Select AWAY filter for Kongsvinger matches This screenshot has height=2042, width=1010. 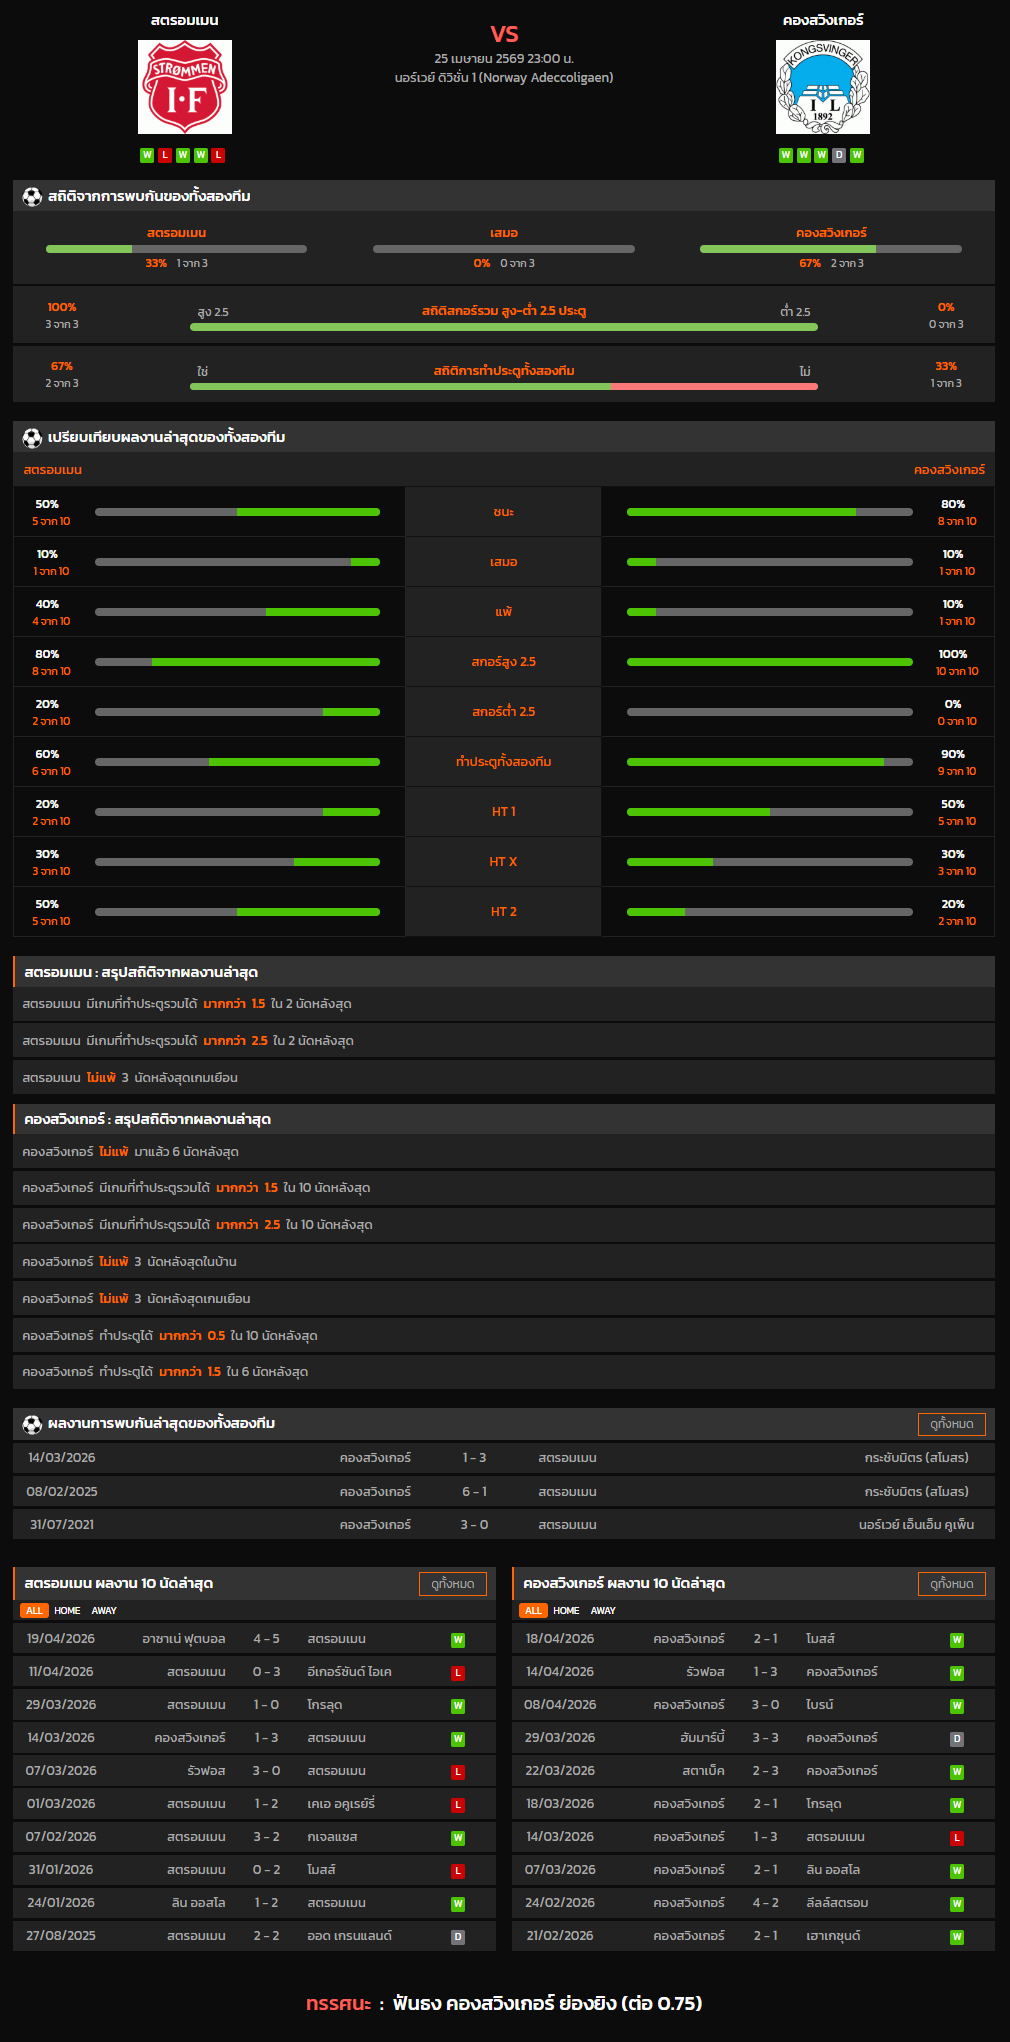[603, 1611]
